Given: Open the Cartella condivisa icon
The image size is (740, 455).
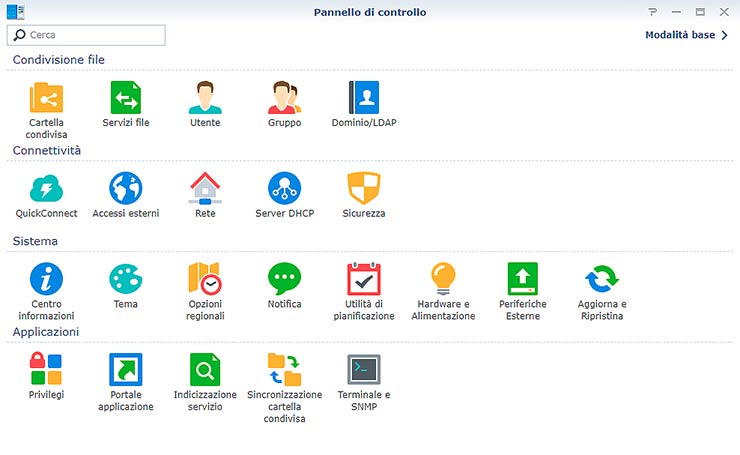Looking at the screenshot, I should point(46,98).
